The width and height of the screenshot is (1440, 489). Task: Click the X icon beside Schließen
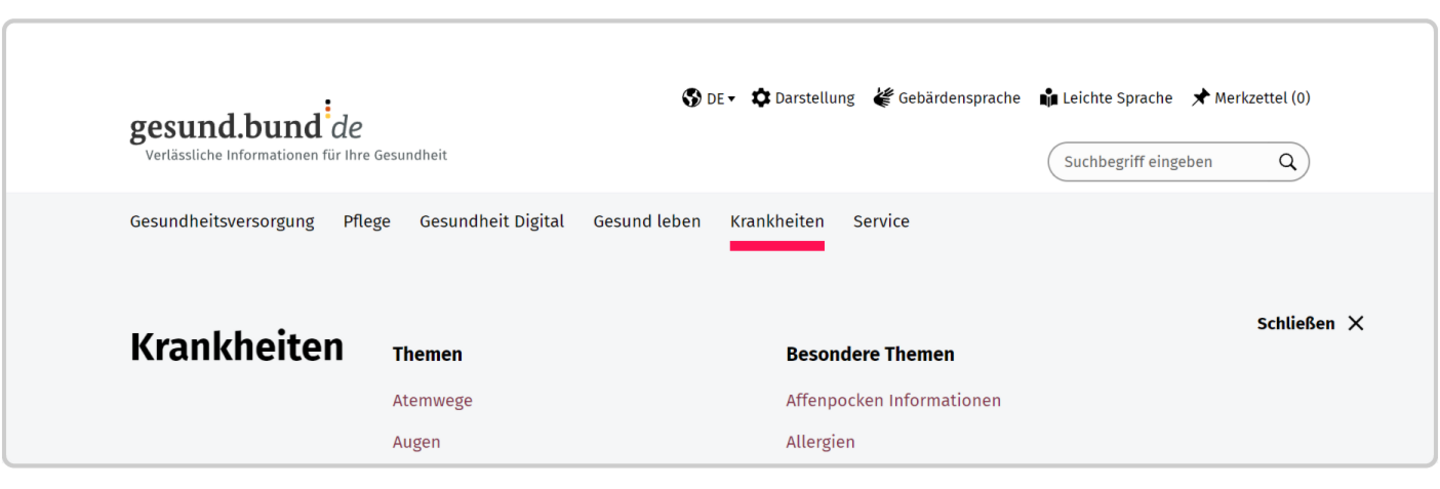coord(1355,323)
